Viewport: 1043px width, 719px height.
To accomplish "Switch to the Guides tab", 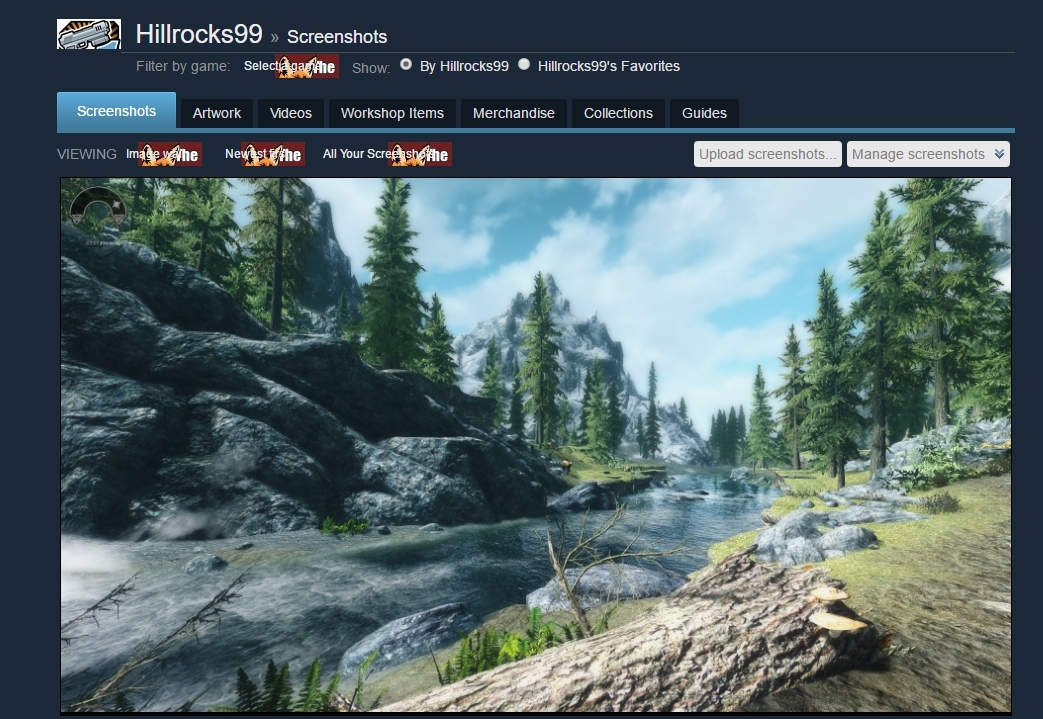I will coord(704,113).
